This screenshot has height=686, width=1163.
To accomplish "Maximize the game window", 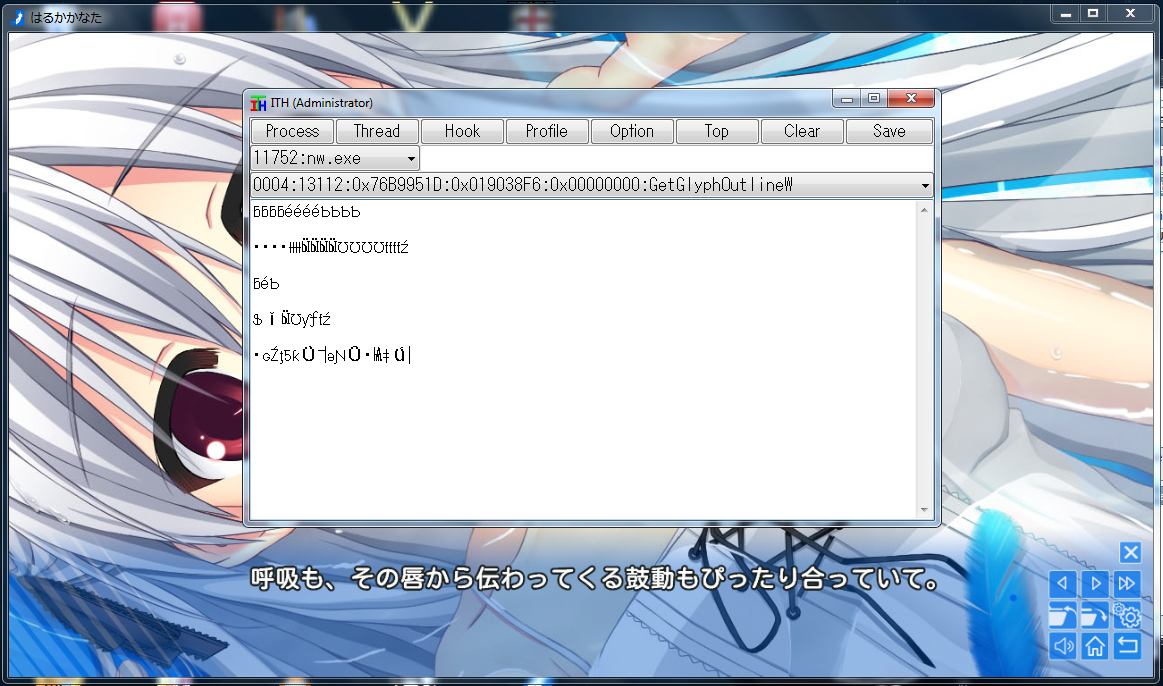I will click(x=1093, y=13).
